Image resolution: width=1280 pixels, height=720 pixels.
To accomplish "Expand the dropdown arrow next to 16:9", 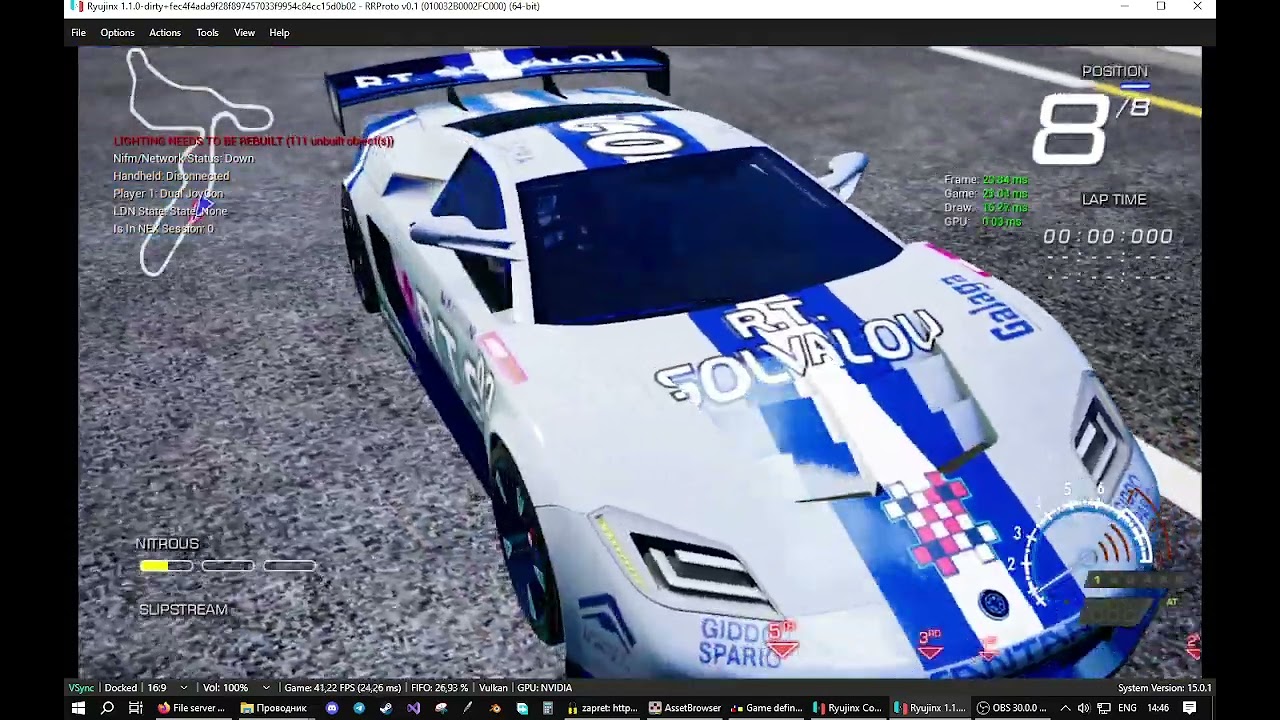I will tap(183, 688).
